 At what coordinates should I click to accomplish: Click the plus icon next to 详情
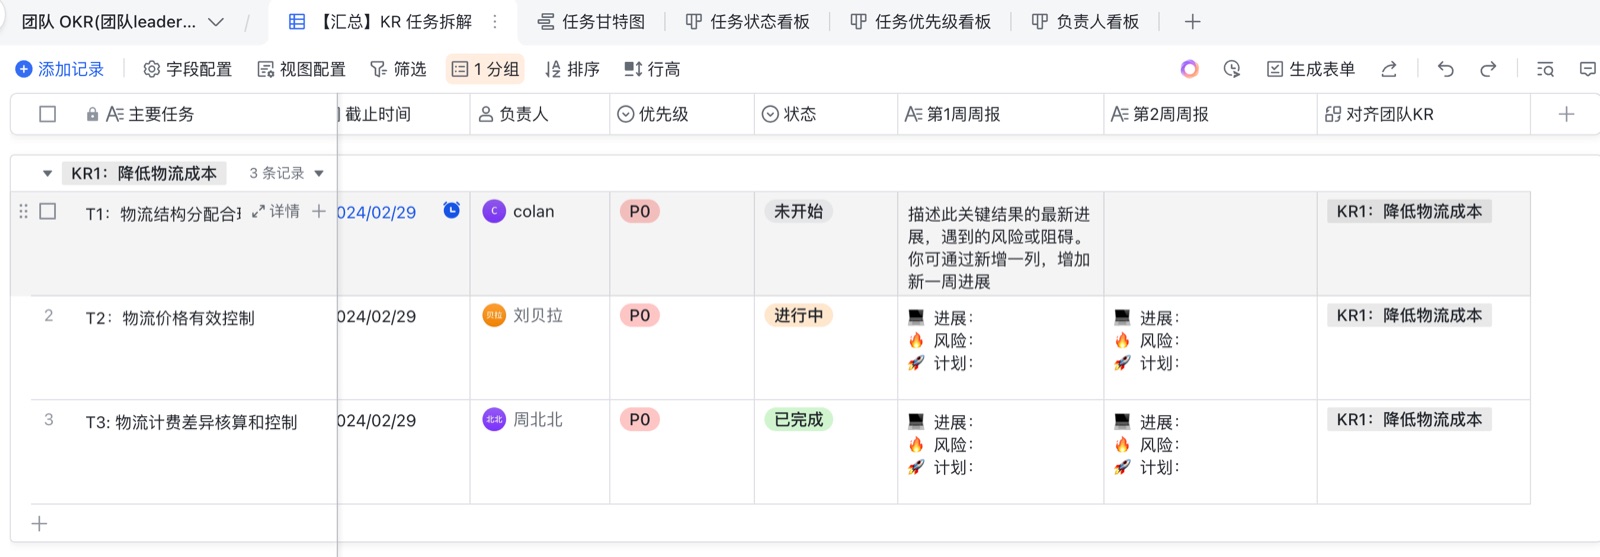[319, 211]
